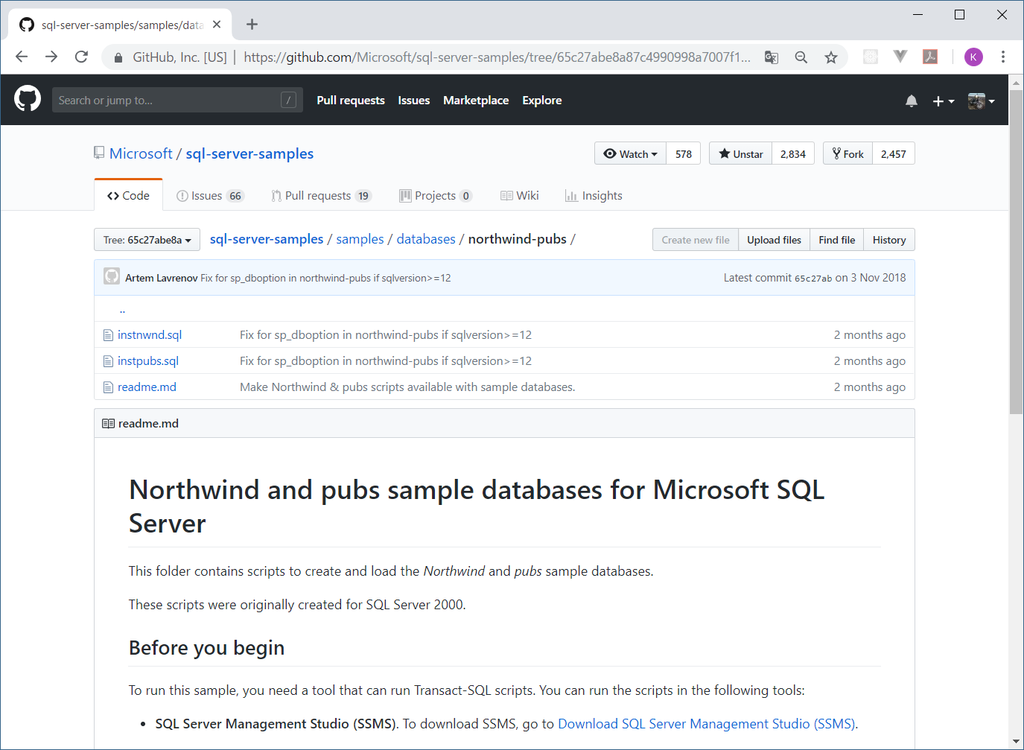1024x750 pixels.
Task: Click the gray downward-arrow extension icon
Action: [900, 57]
